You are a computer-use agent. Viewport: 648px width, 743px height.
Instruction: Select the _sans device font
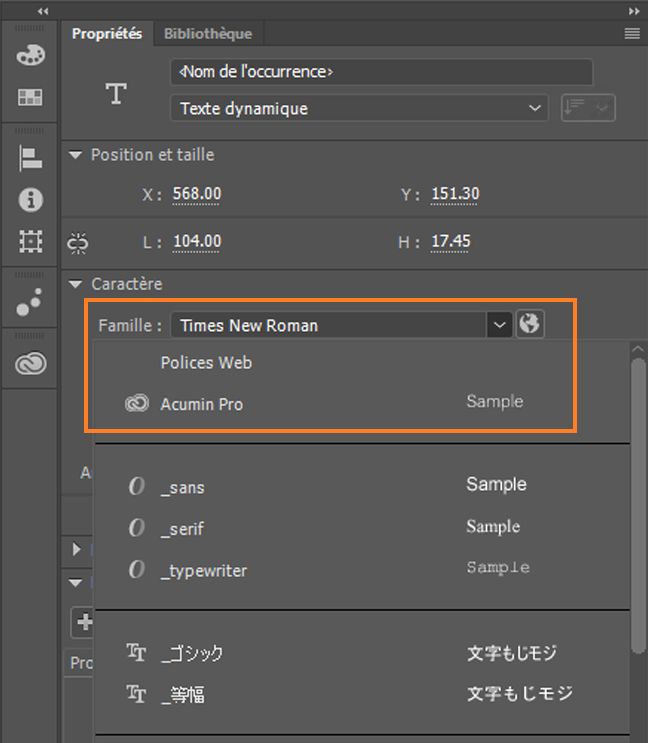pos(362,486)
